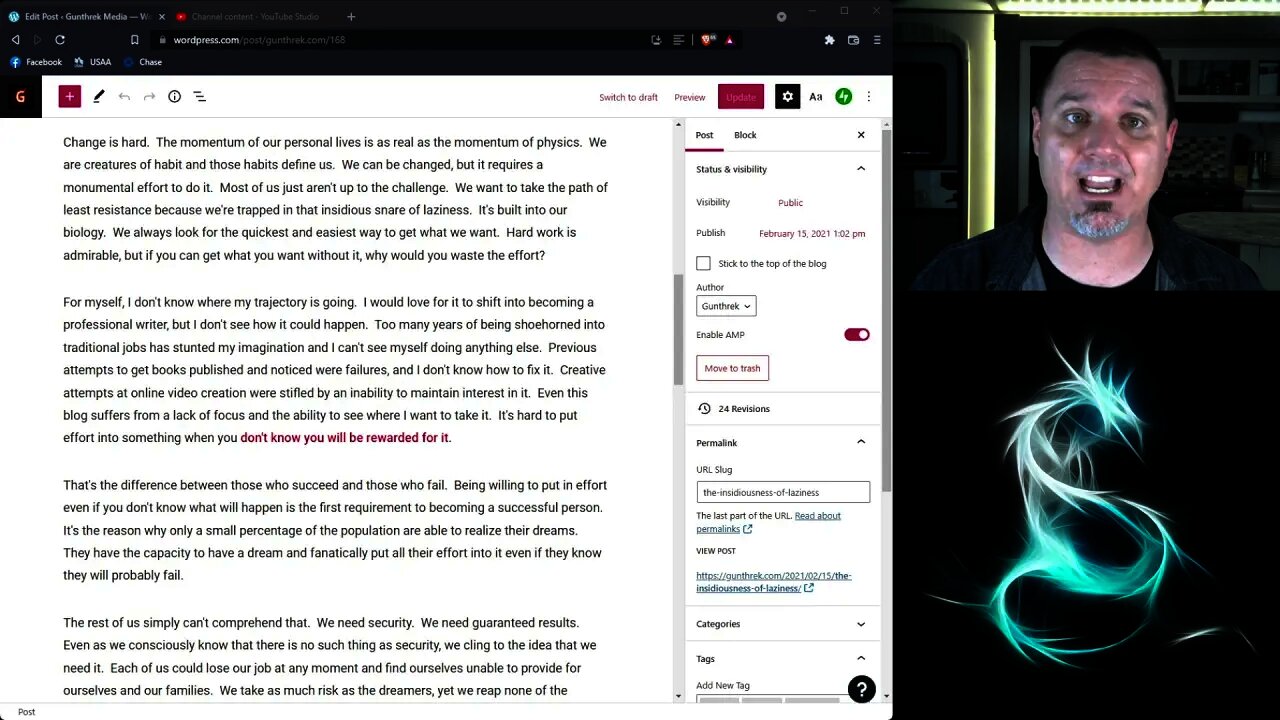Open the reader mode lines icon

(678, 40)
